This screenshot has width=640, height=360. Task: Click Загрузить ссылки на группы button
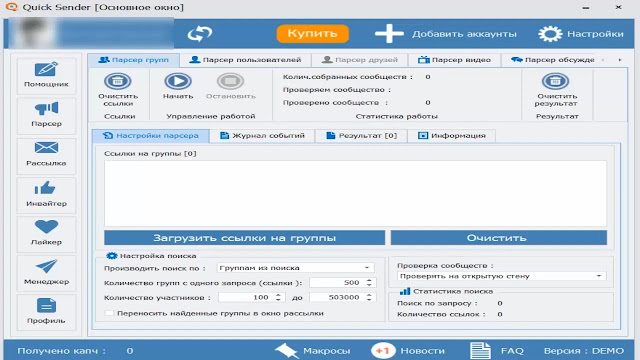click(x=244, y=238)
